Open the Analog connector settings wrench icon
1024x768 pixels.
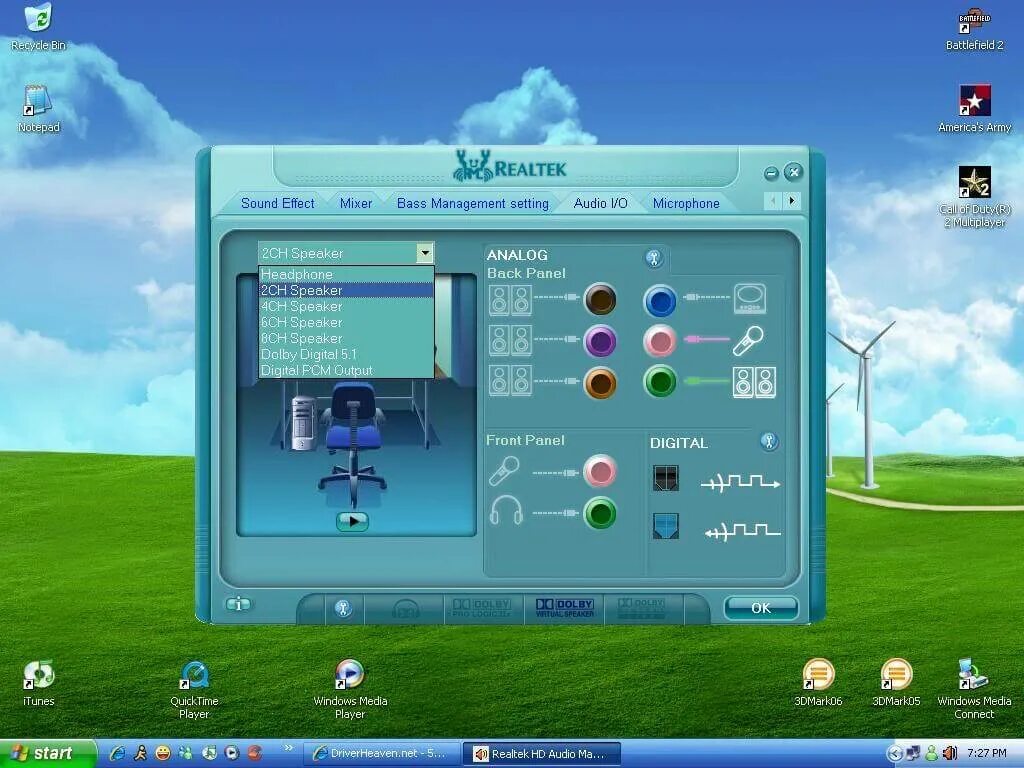(654, 258)
